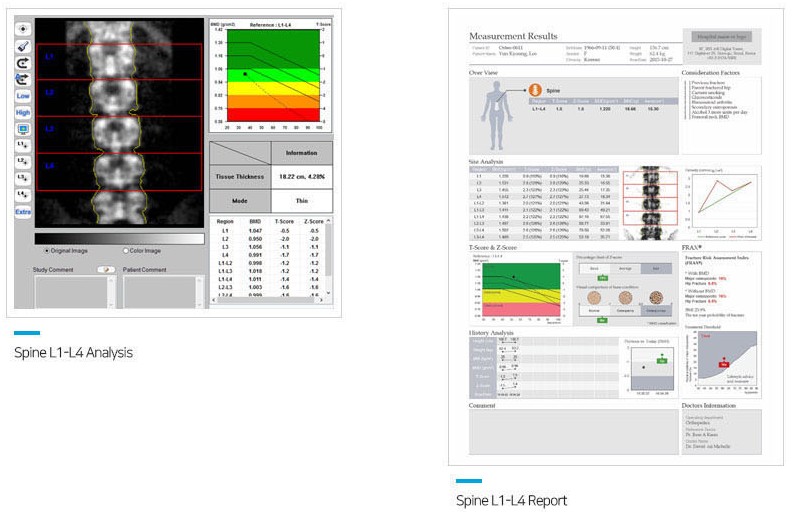Image resolution: width=792 pixels, height=512 pixels.
Task: Select the flashlight brush tool icon
Action: pyautogui.click(x=23, y=46)
